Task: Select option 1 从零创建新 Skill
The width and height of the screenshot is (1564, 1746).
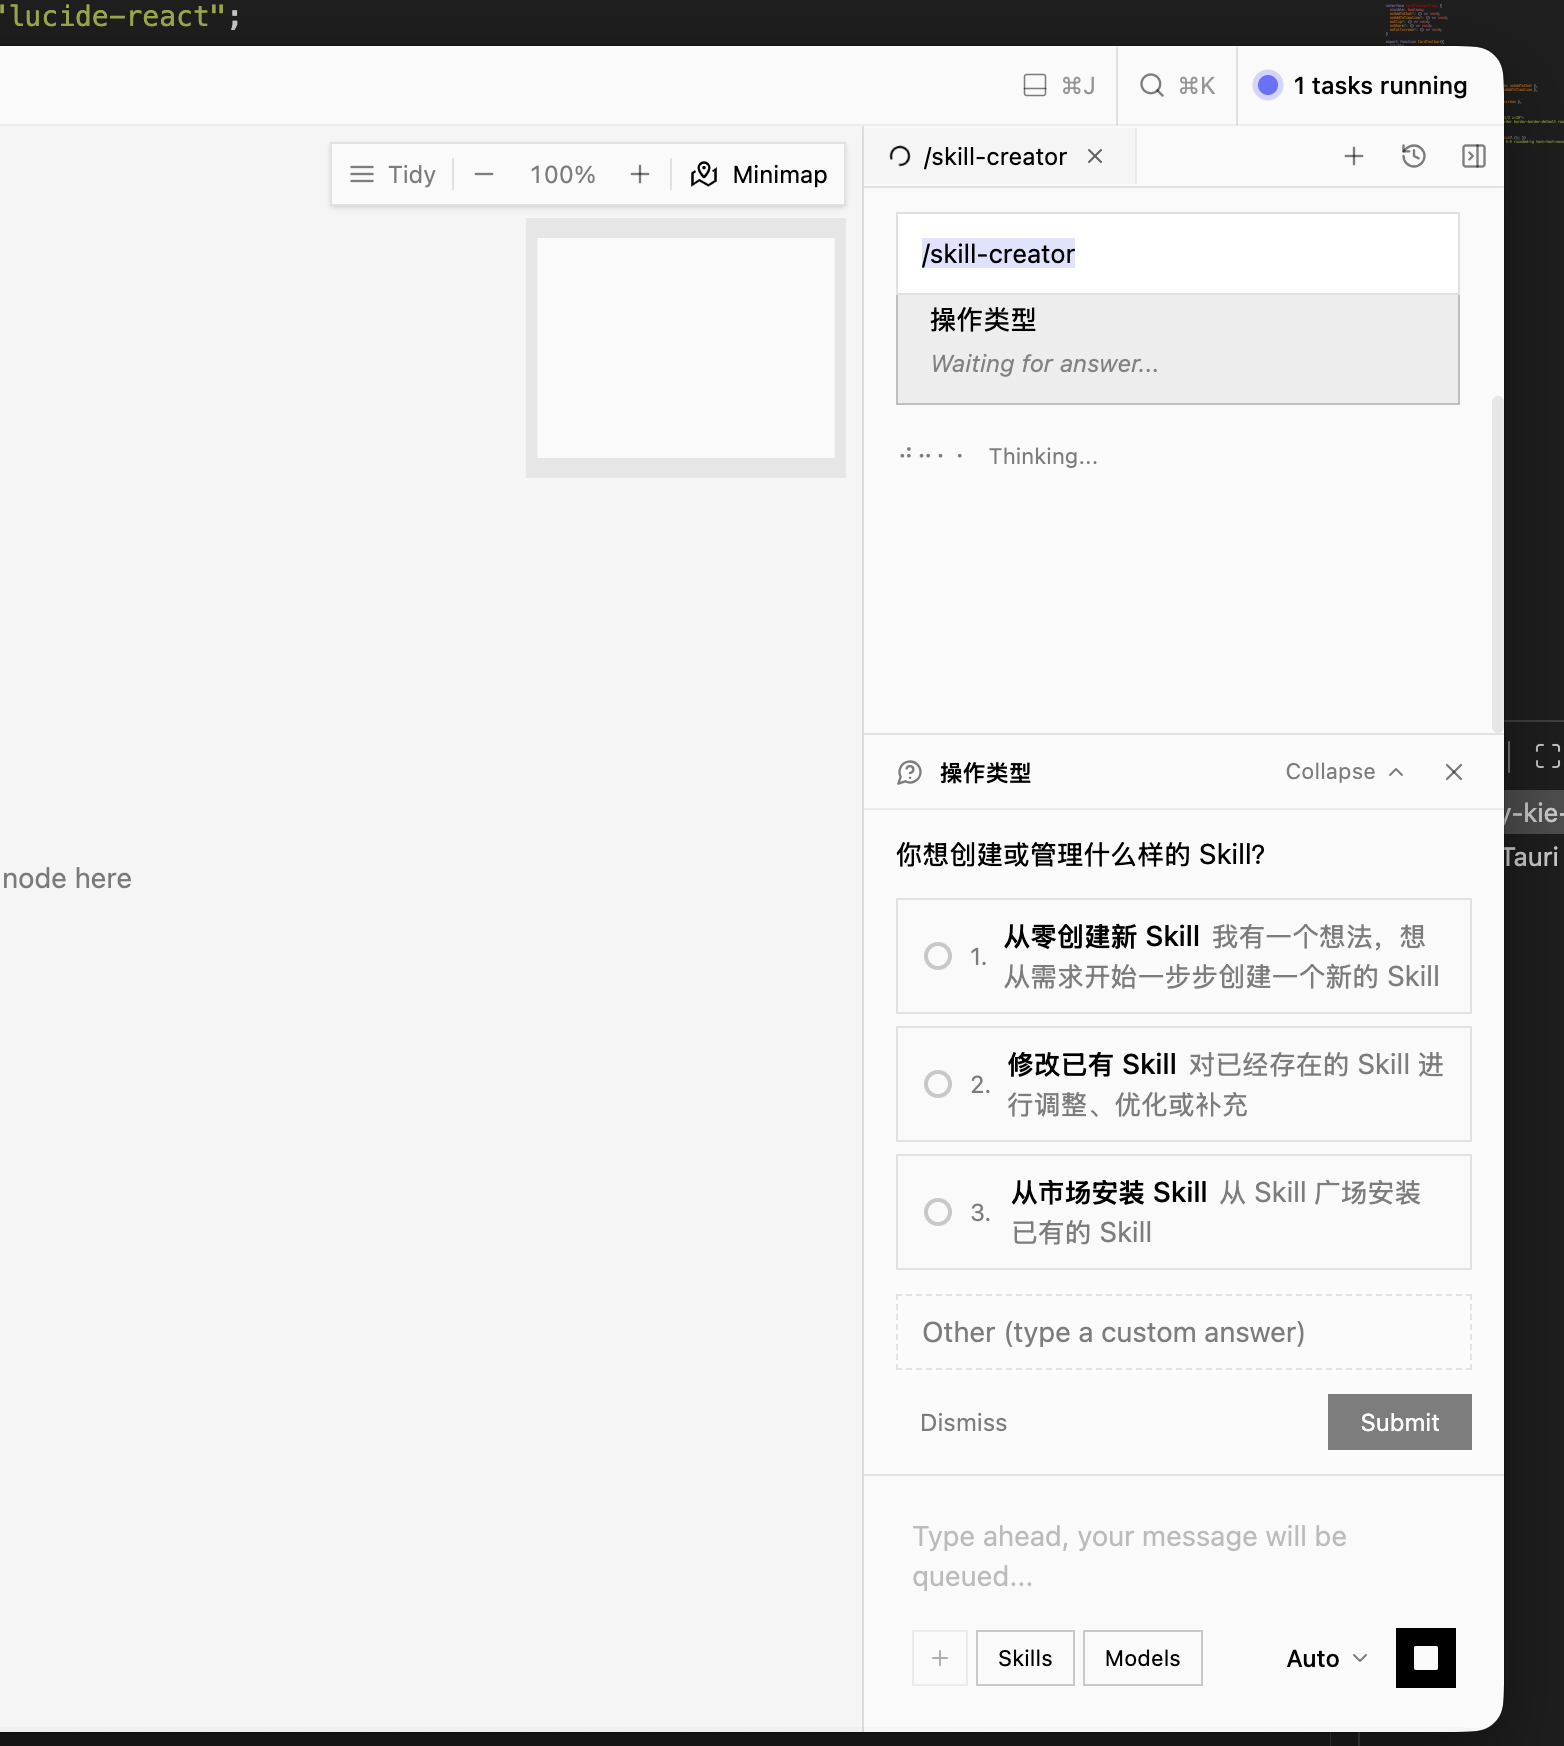Action: (1184, 956)
